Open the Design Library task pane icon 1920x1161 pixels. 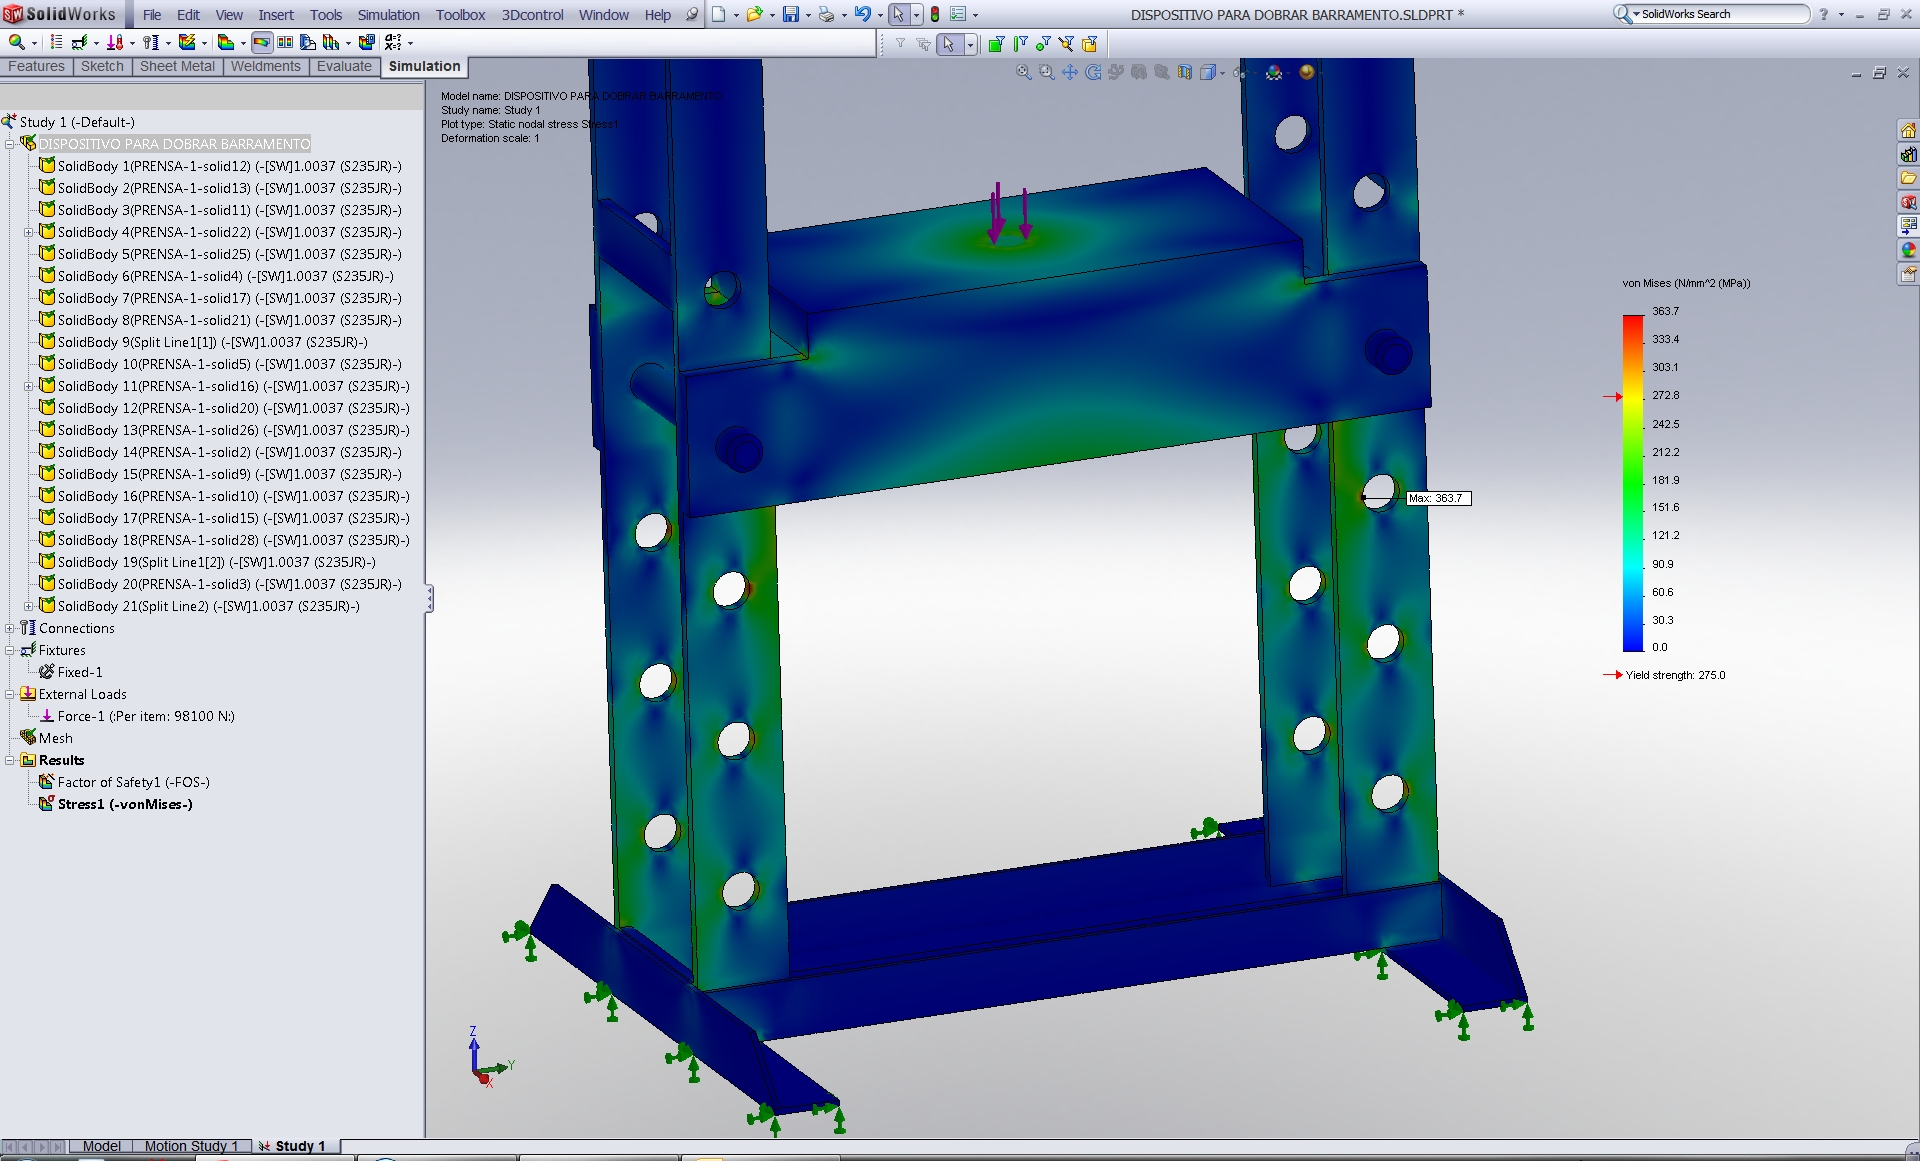click(1908, 154)
